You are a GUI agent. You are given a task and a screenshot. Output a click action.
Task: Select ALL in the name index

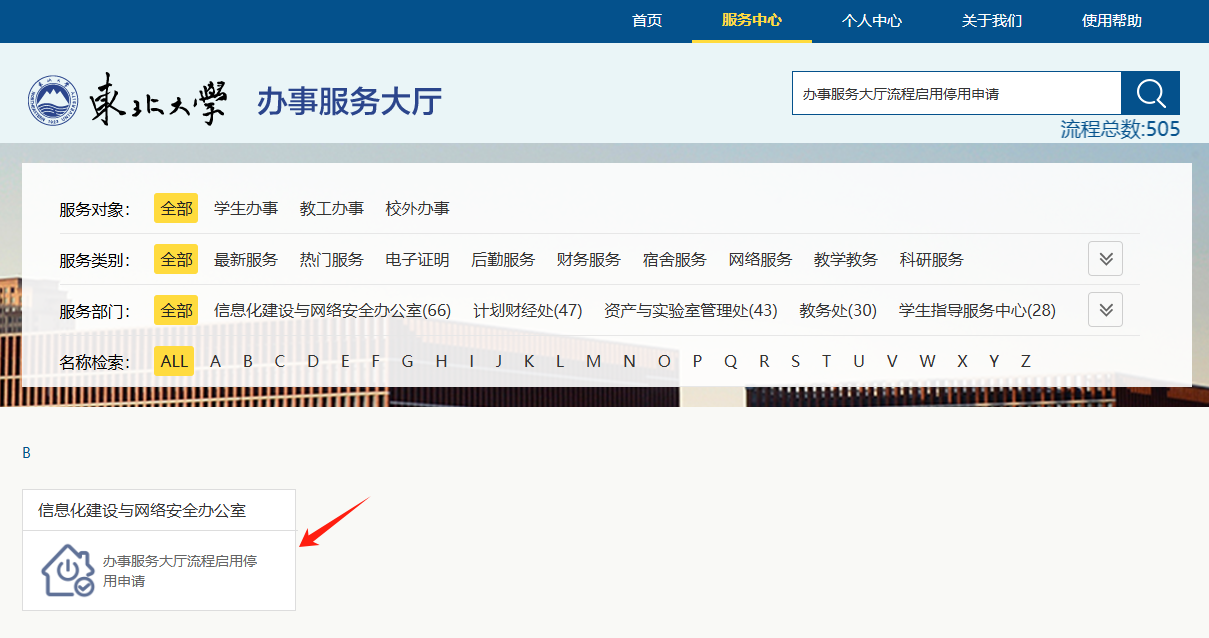click(174, 361)
